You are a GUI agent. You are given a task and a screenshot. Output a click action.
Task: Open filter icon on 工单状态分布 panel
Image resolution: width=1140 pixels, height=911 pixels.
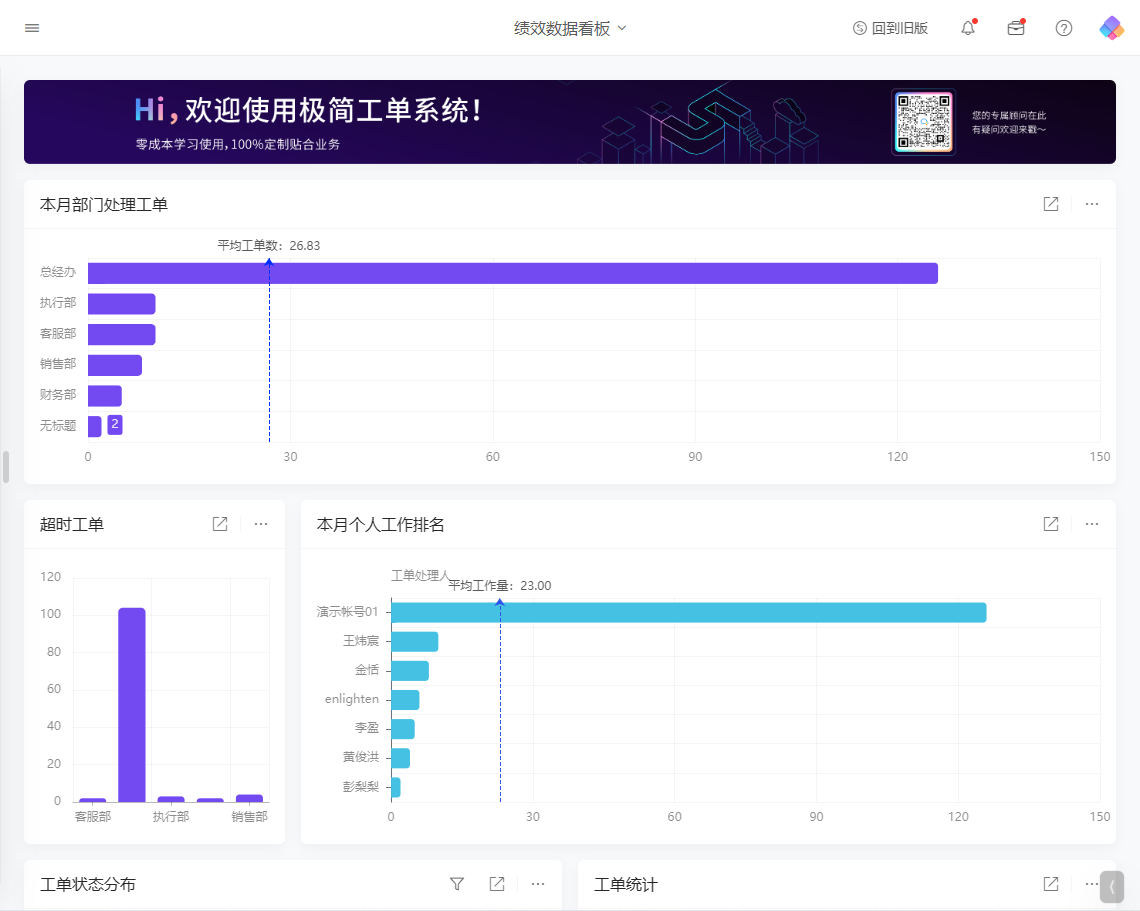pyautogui.click(x=457, y=884)
